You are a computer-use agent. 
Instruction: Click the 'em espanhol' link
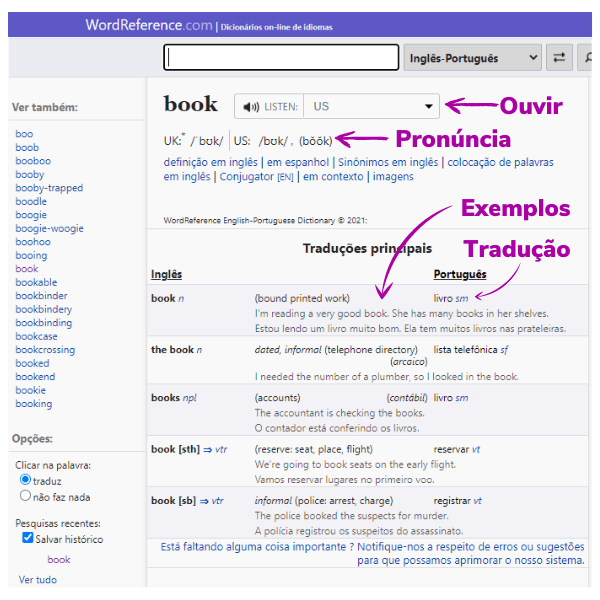coord(297,162)
